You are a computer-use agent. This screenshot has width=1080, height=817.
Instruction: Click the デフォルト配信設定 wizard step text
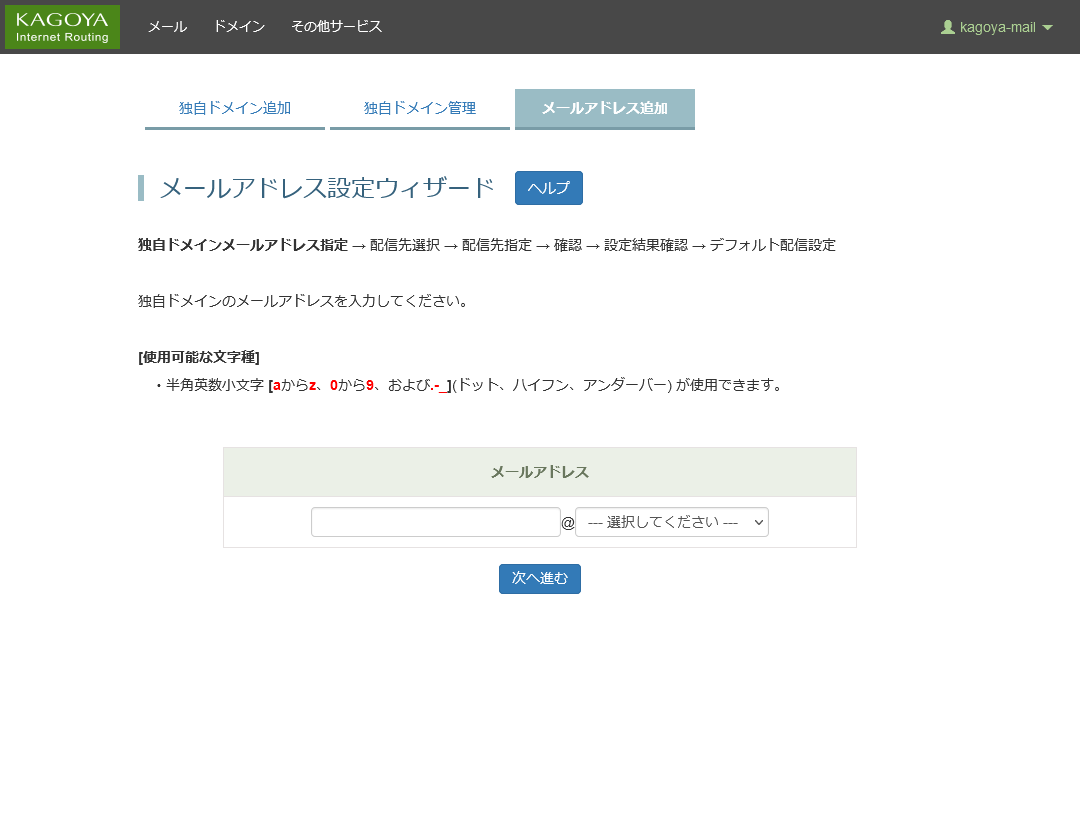point(772,245)
